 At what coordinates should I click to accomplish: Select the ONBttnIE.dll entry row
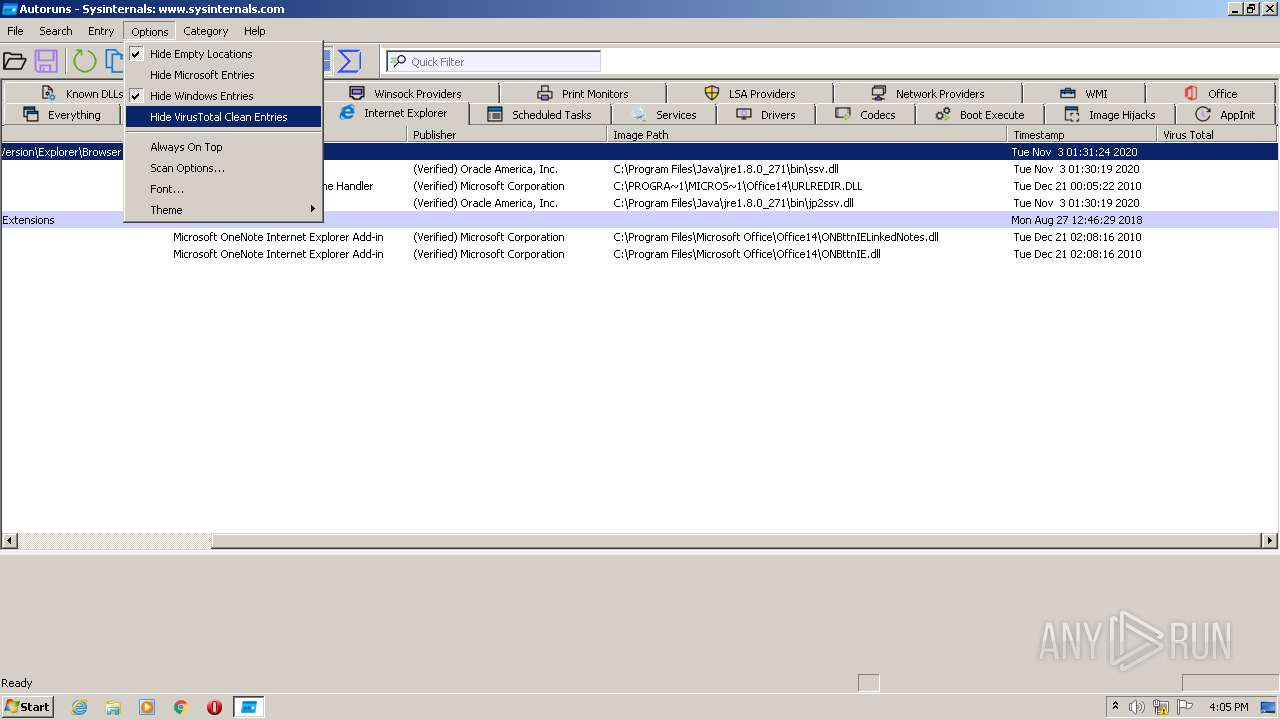639,254
